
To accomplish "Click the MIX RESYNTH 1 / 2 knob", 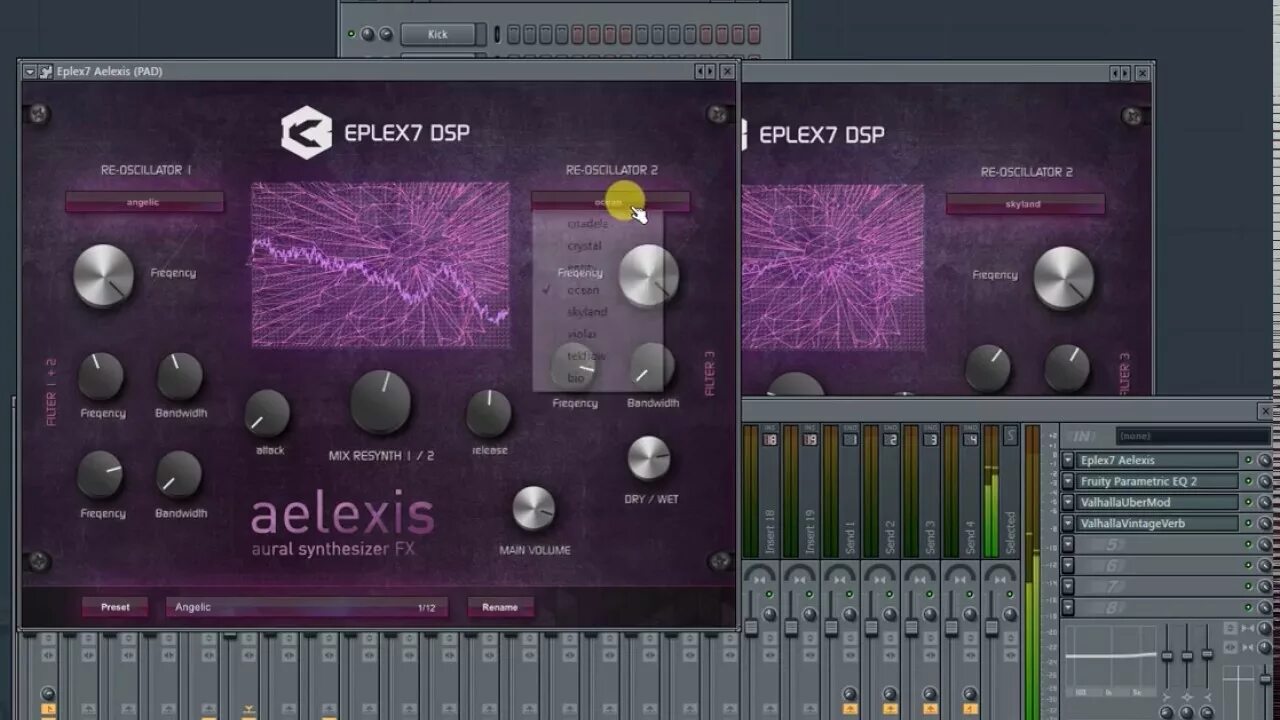I will point(380,402).
